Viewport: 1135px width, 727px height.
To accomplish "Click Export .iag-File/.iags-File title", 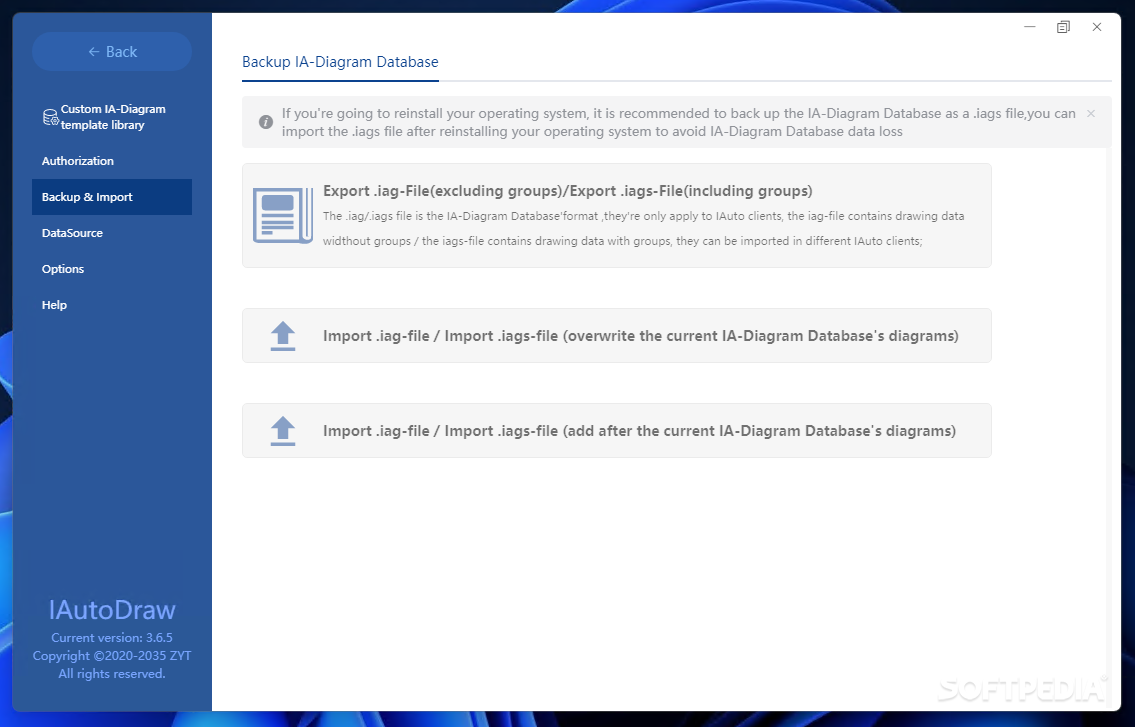I will click(568, 191).
